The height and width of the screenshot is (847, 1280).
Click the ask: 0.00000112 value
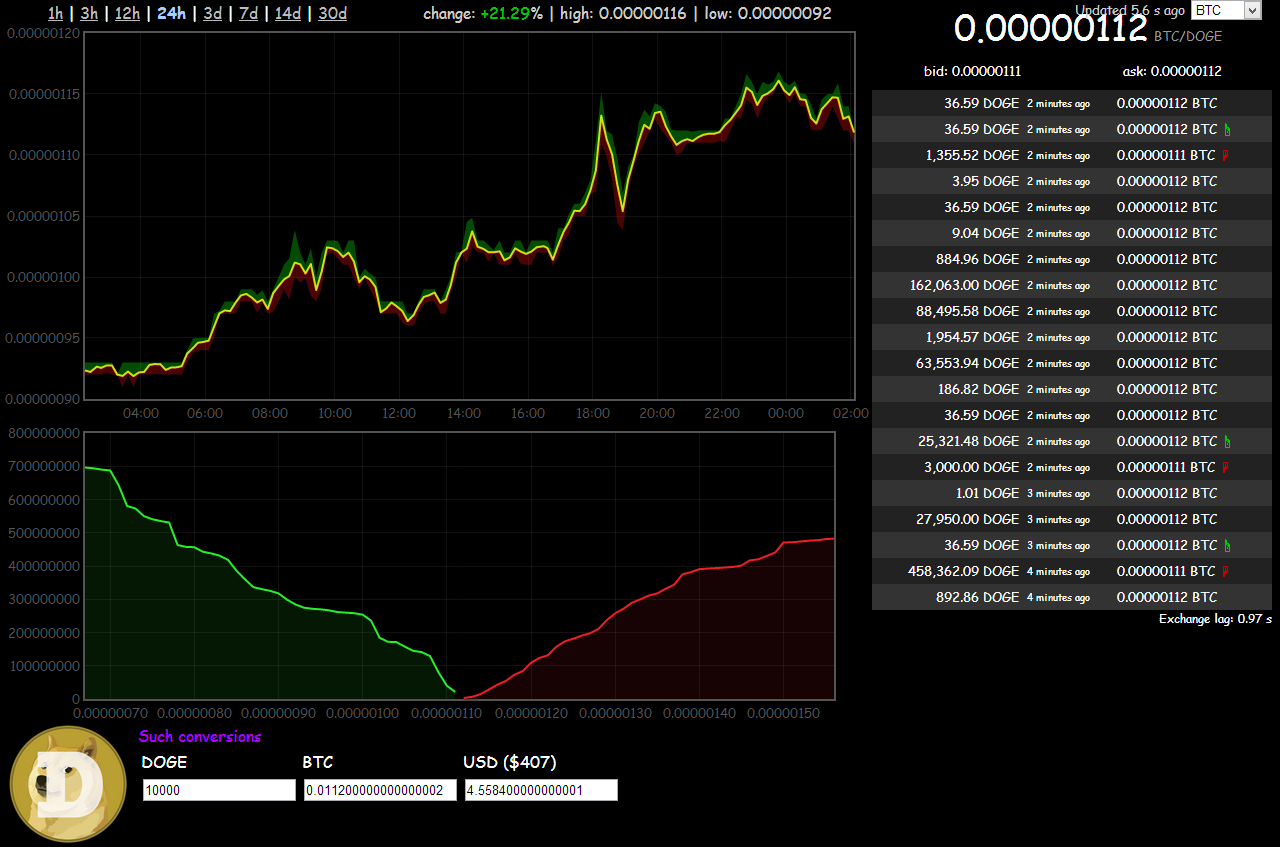tap(1172, 71)
